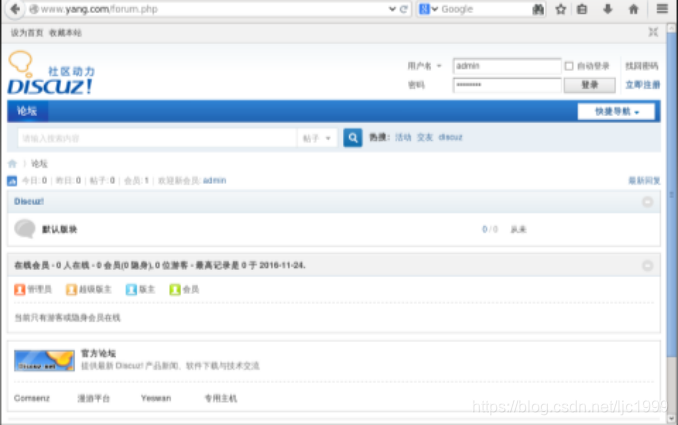Click the Discuz.net banner thumbnail
The width and height of the screenshot is (678, 425).
tap(44, 361)
